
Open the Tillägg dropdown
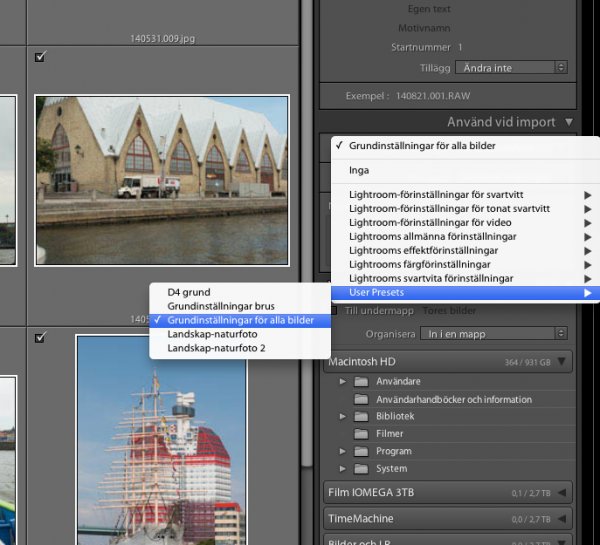(x=510, y=67)
